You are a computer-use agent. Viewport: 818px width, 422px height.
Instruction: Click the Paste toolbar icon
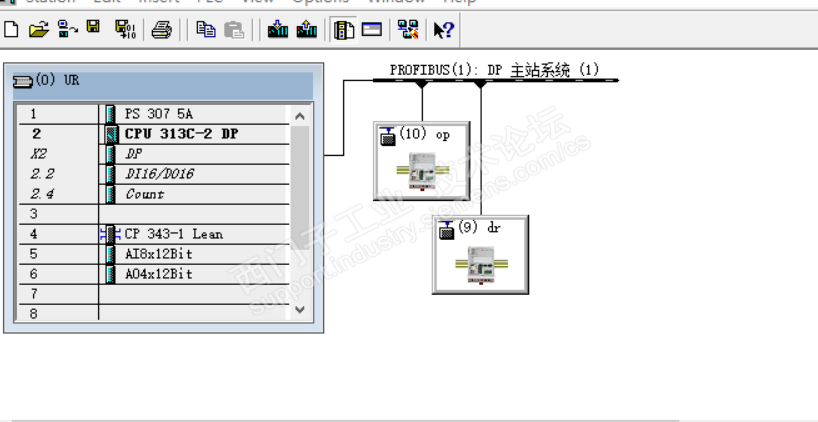[234, 29]
